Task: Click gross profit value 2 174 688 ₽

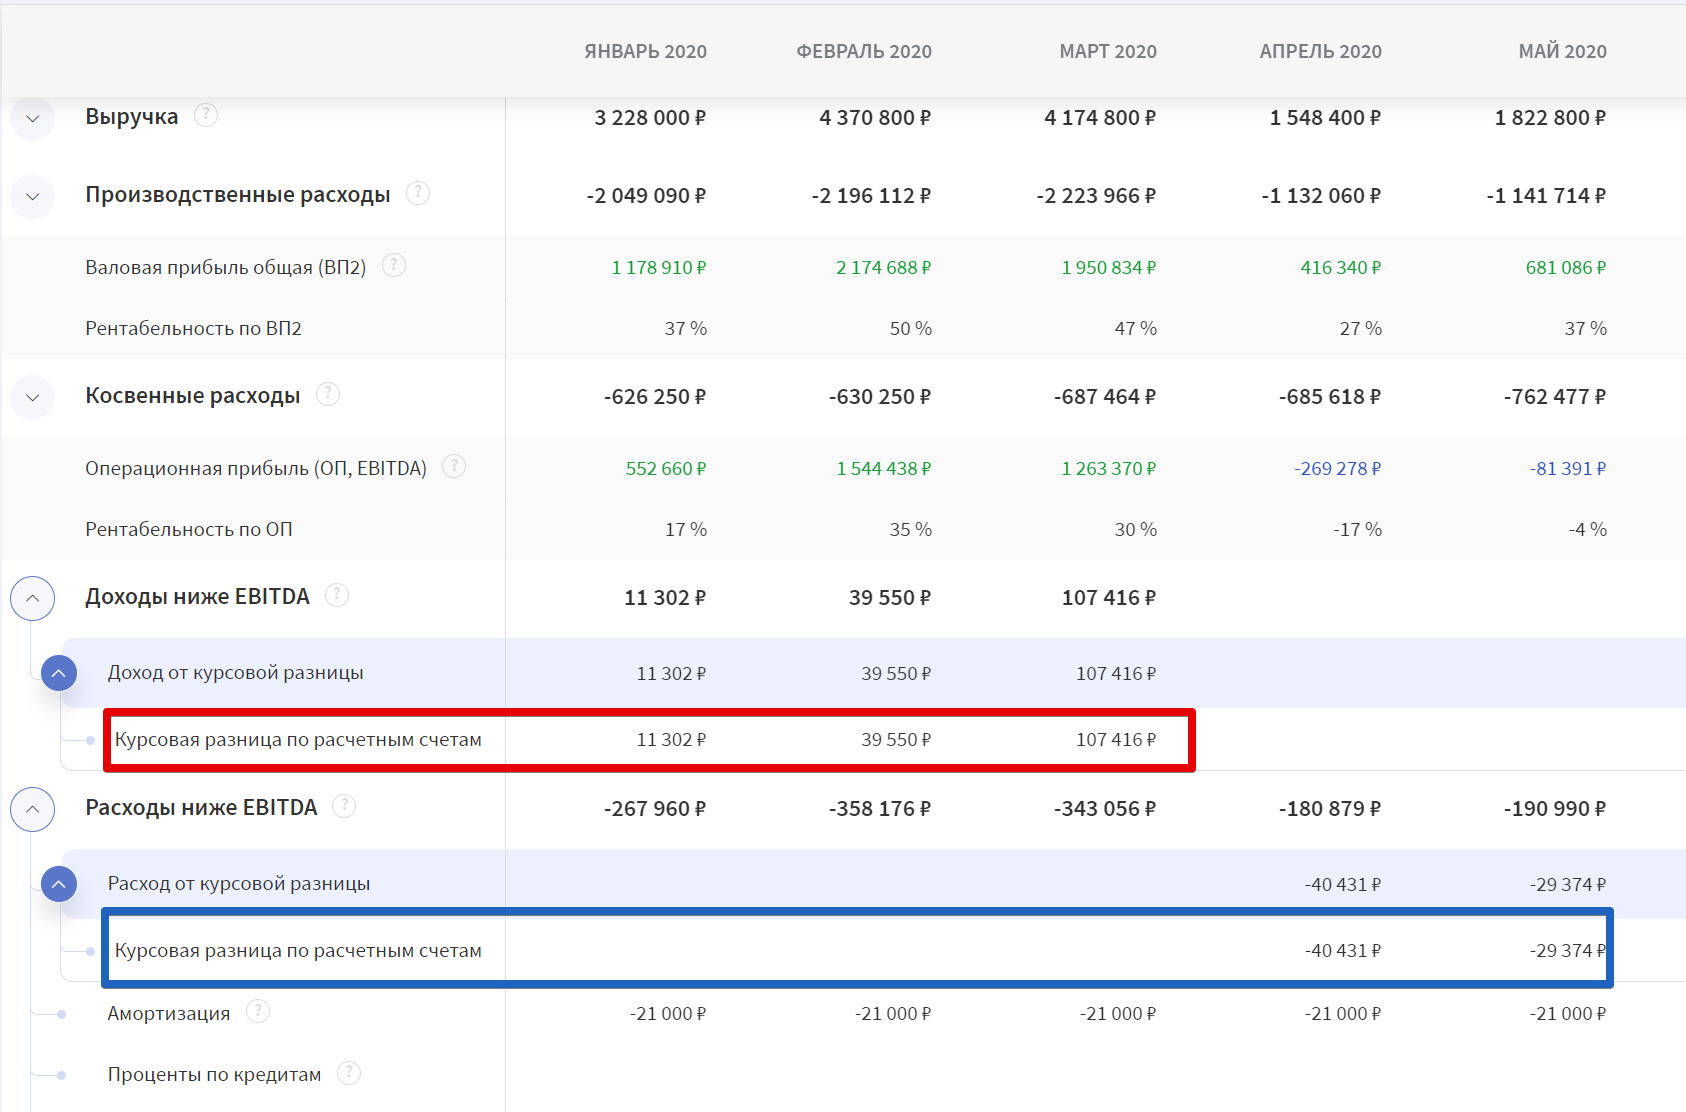Action: (x=884, y=268)
